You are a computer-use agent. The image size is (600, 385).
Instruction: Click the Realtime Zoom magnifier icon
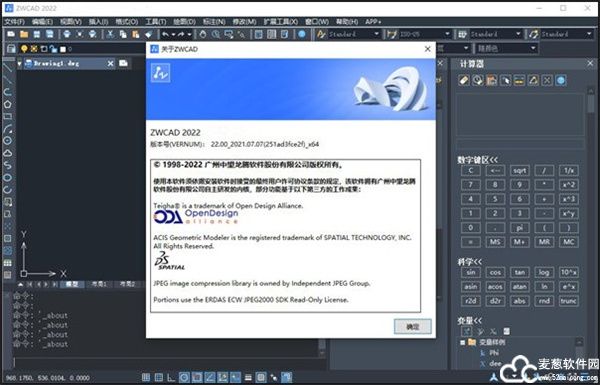216,34
